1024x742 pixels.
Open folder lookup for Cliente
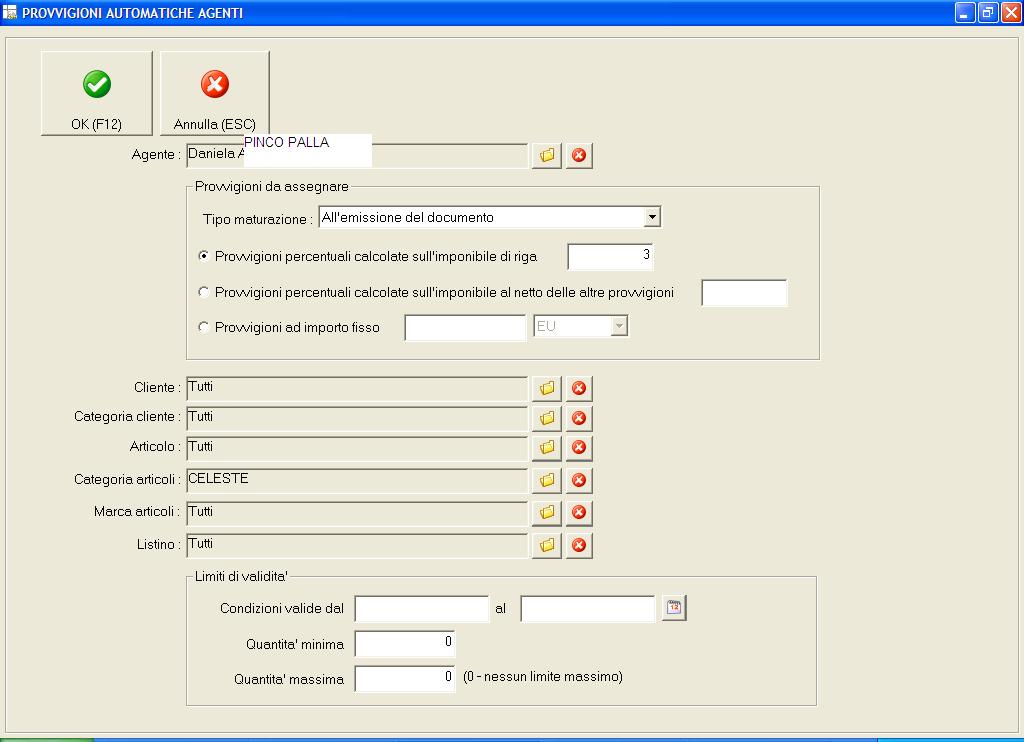[x=547, y=388]
